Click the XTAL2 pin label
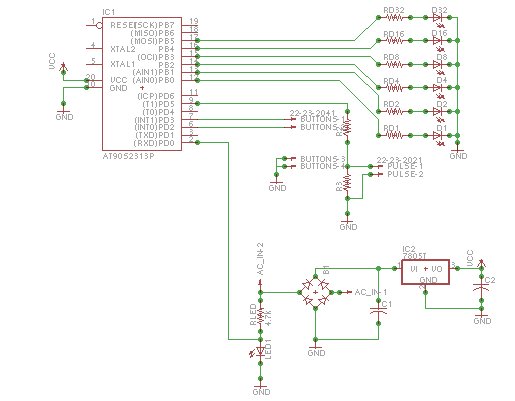The height and width of the screenshot is (401, 515). click(x=123, y=49)
